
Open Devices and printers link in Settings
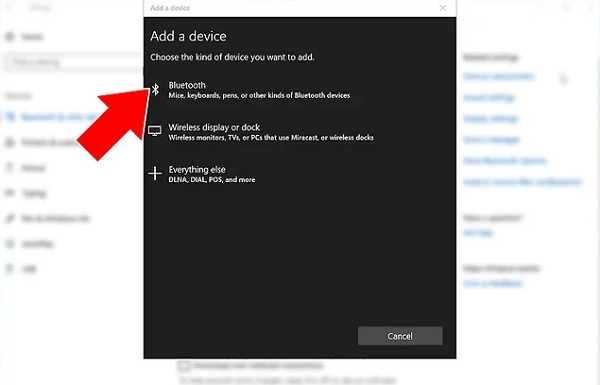[498, 76]
